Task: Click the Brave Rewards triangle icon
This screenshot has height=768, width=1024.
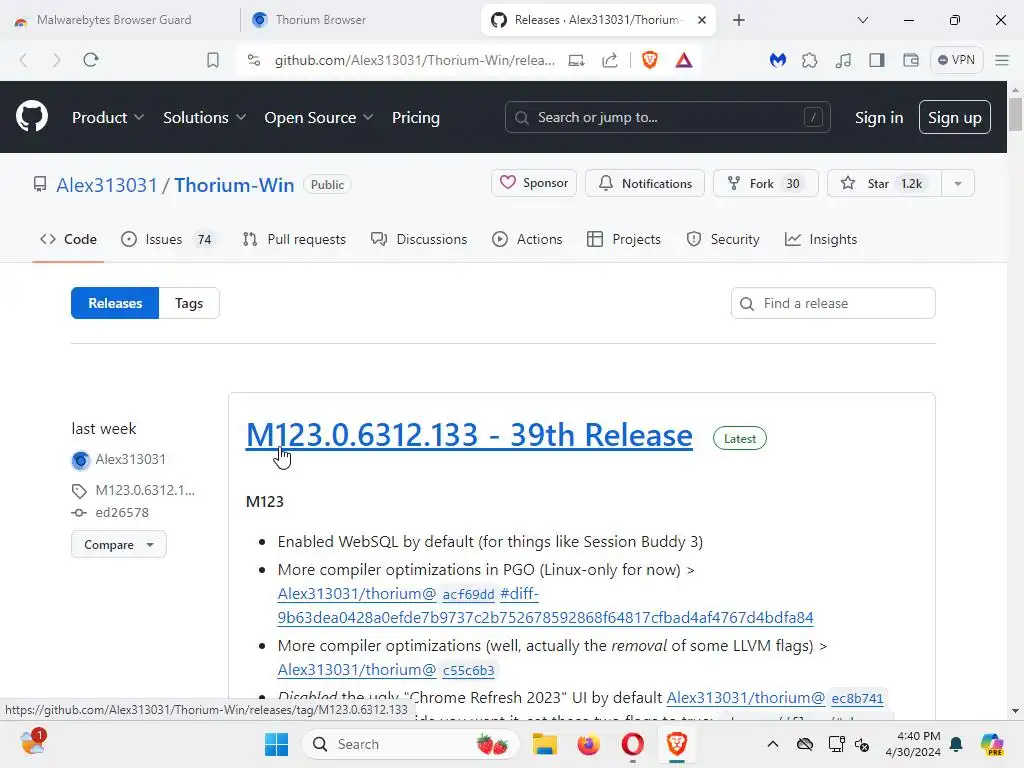Action: (x=684, y=60)
